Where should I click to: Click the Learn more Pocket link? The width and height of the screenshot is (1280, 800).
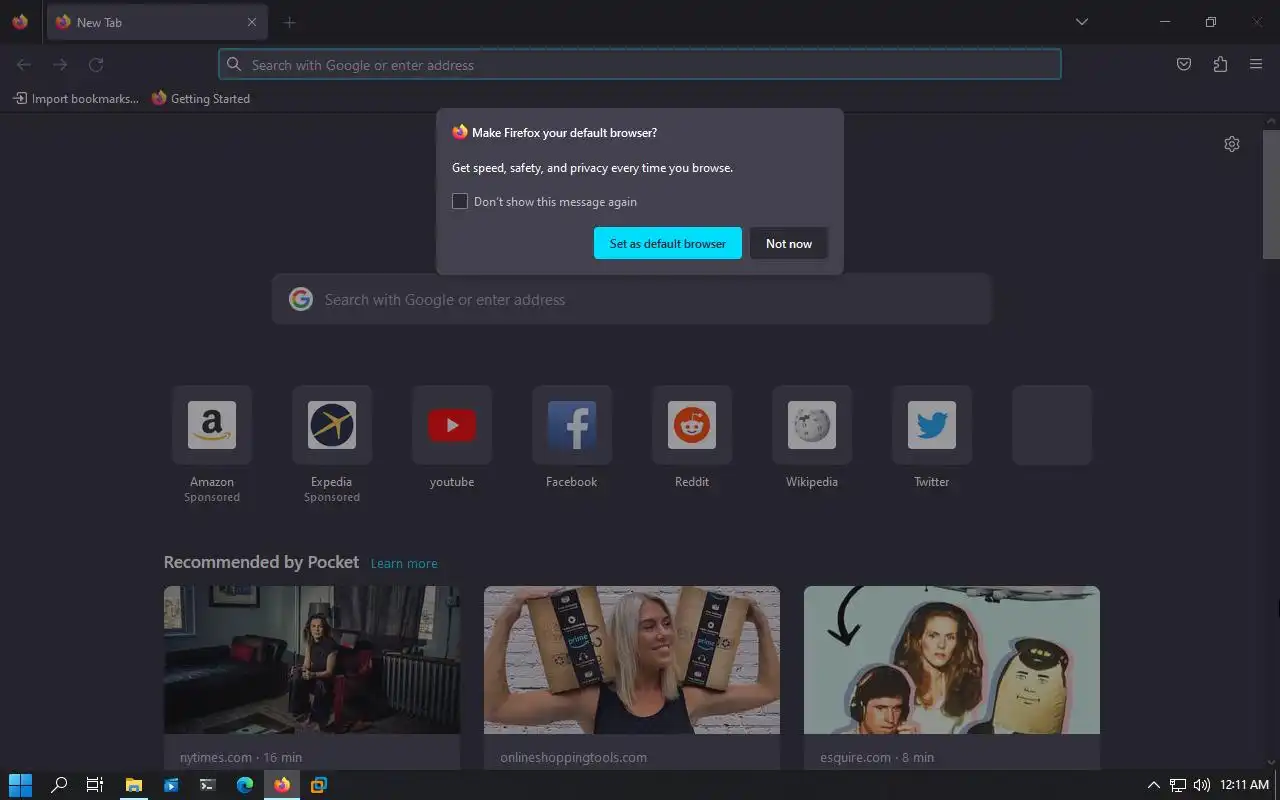(404, 564)
